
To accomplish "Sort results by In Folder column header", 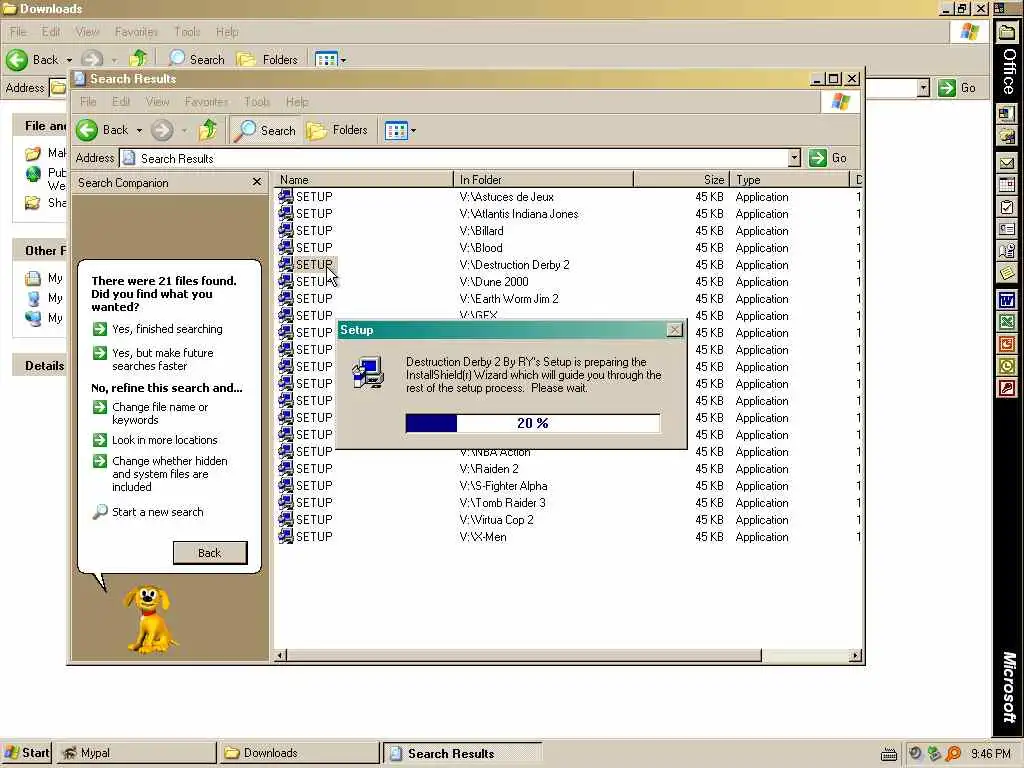I will (543, 180).
